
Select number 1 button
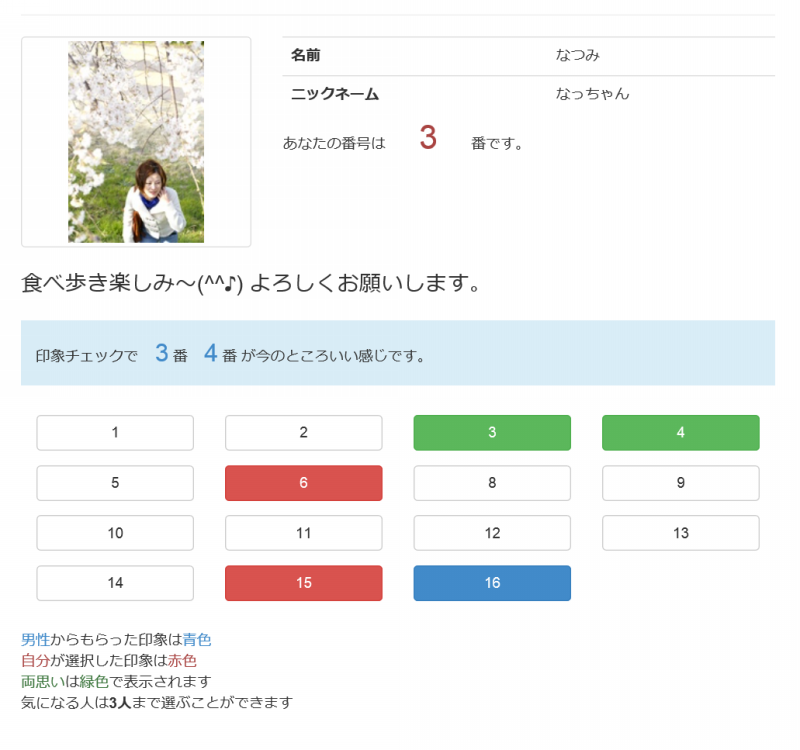click(115, 433)
